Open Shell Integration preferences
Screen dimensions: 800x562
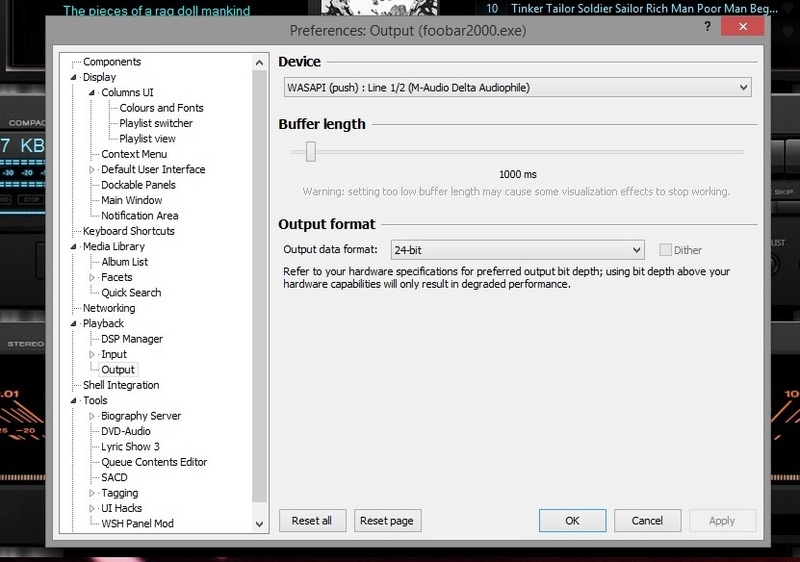coord(121,385)
